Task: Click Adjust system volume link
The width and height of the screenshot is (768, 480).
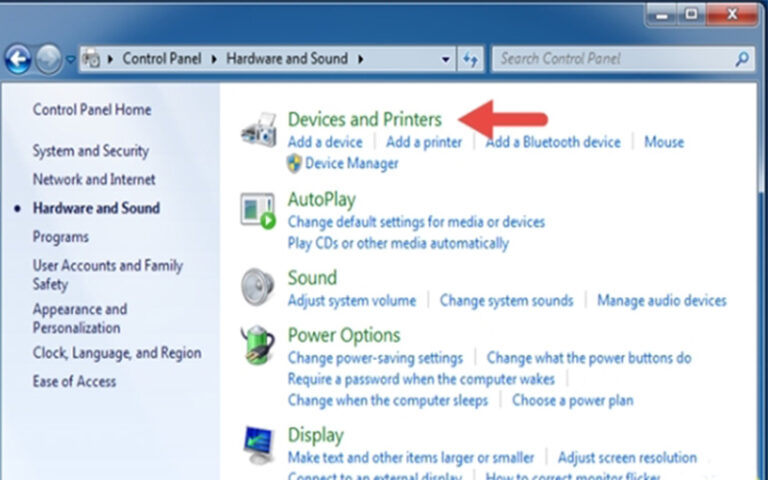Action: (x=352, y=300)
